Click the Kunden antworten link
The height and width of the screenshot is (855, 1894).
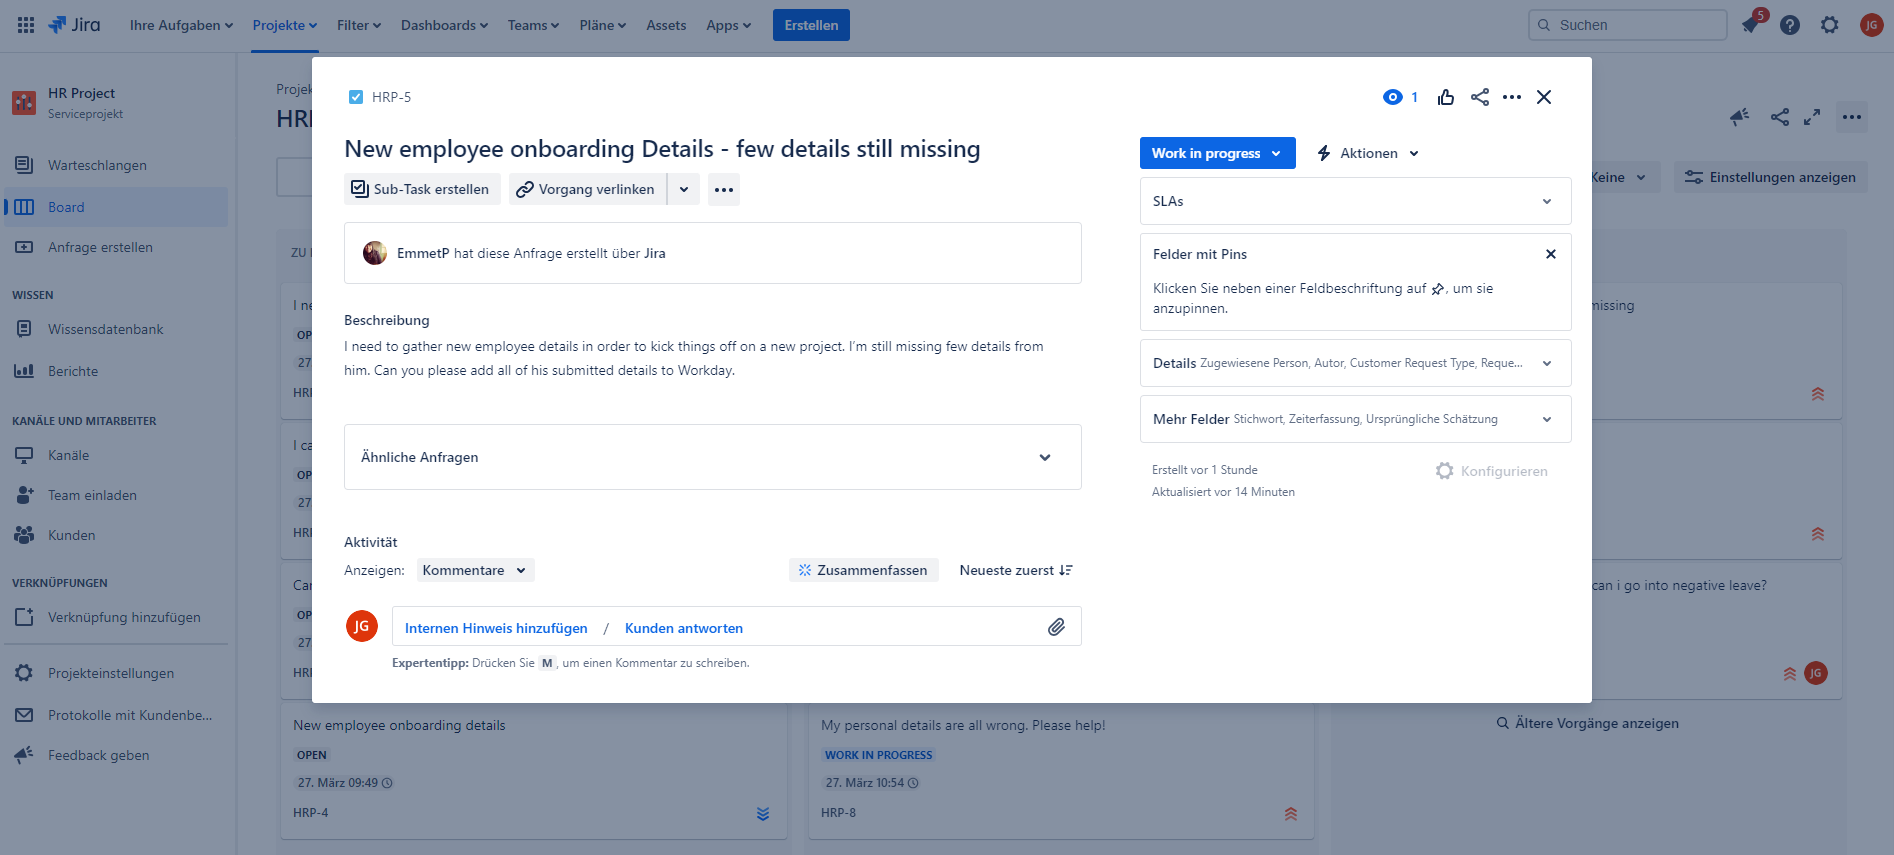tap(684, 628)
